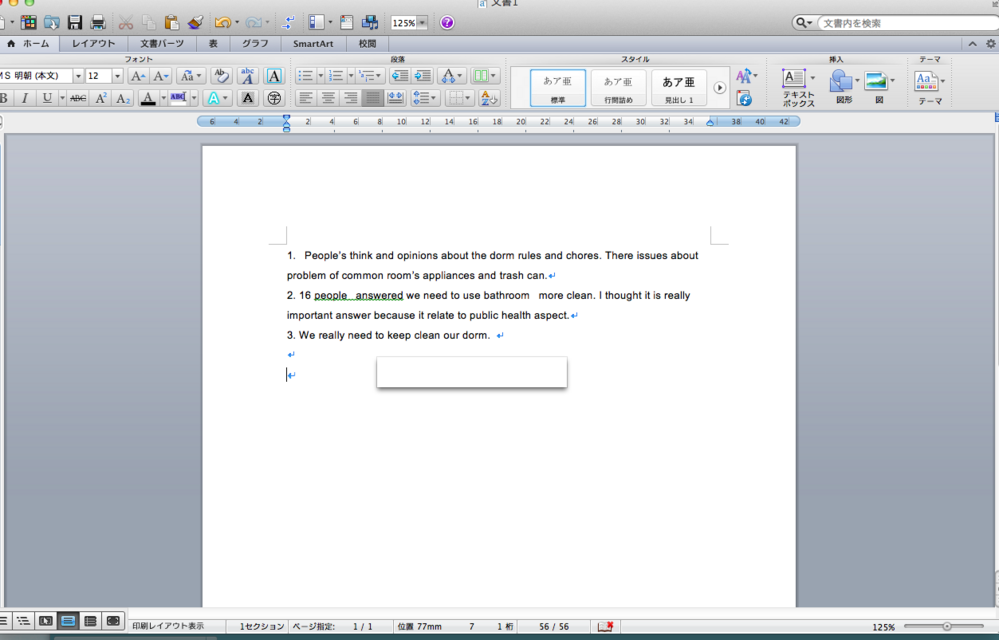Toggle justified alignment
The height and width of the screenshot is (640, 999).
click(373, 98)
